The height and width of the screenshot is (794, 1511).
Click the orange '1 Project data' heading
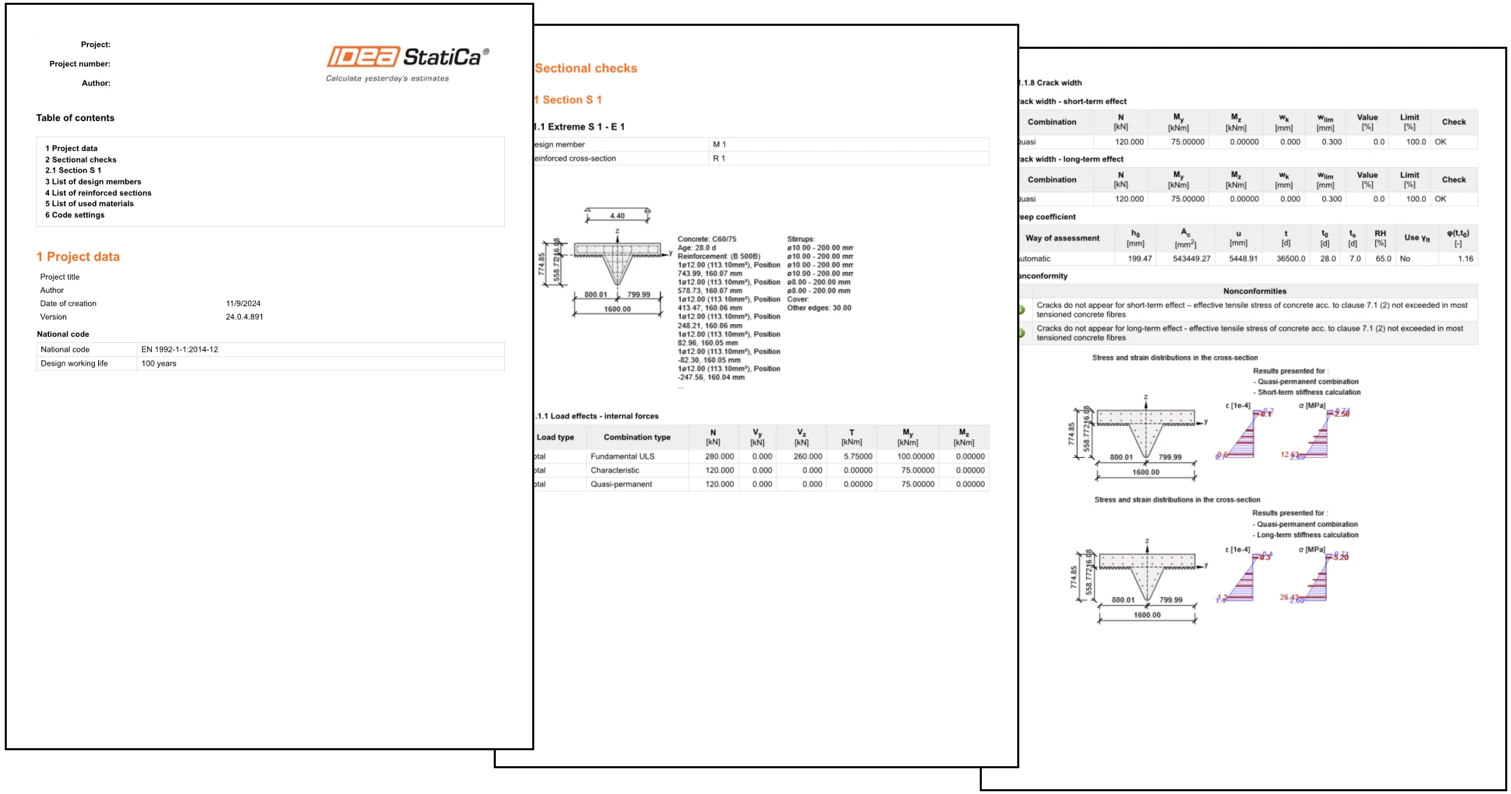click(78, 257)
